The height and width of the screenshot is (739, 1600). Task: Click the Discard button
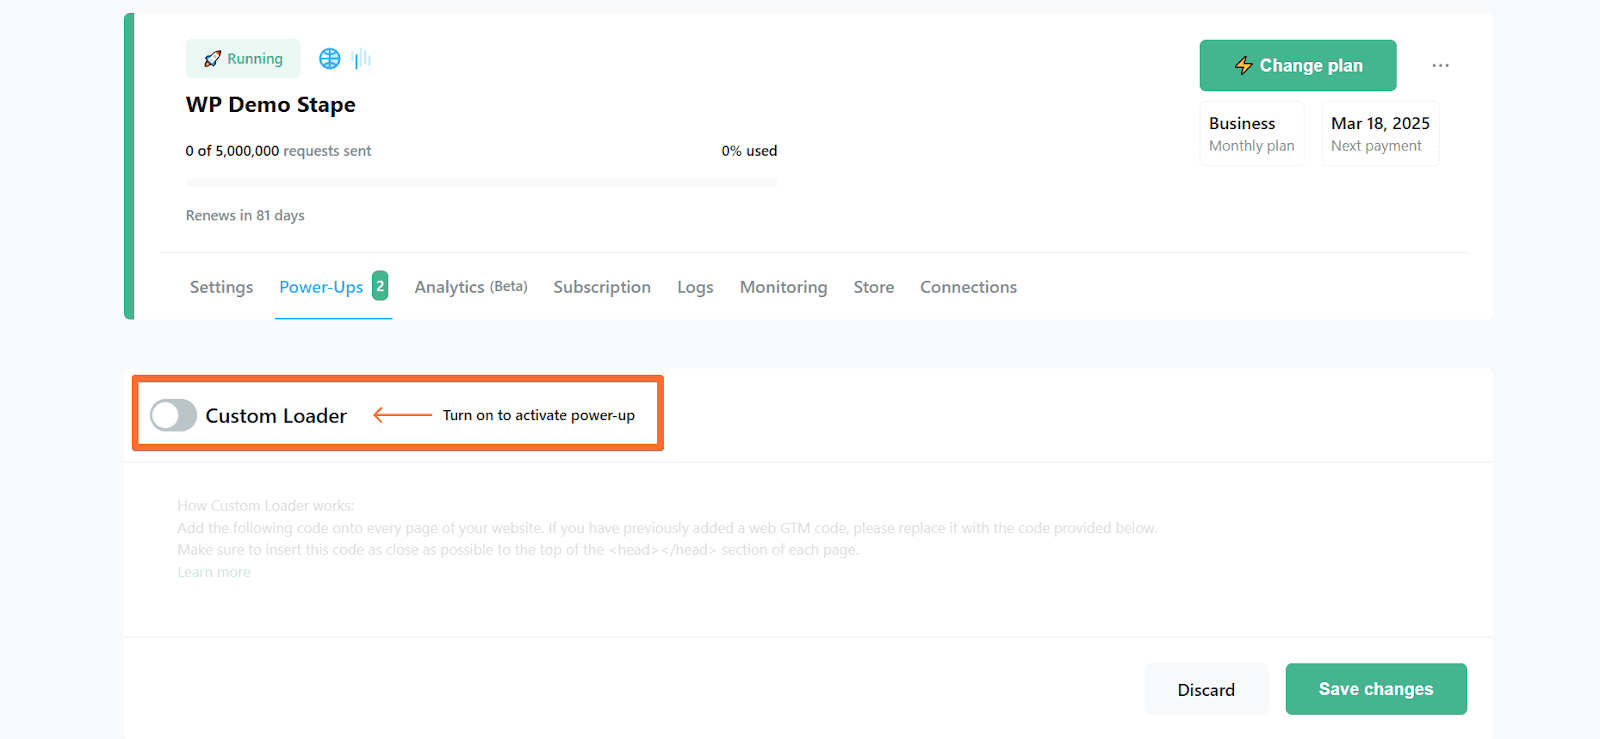point(1206,690)
